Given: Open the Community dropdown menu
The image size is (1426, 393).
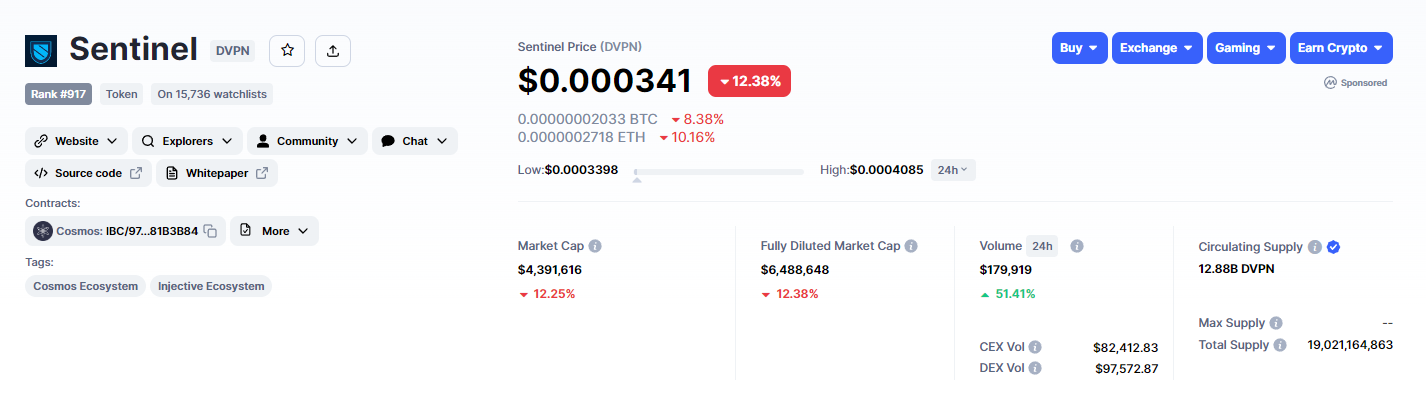Looking at the screenshot, I should (307, 141).
